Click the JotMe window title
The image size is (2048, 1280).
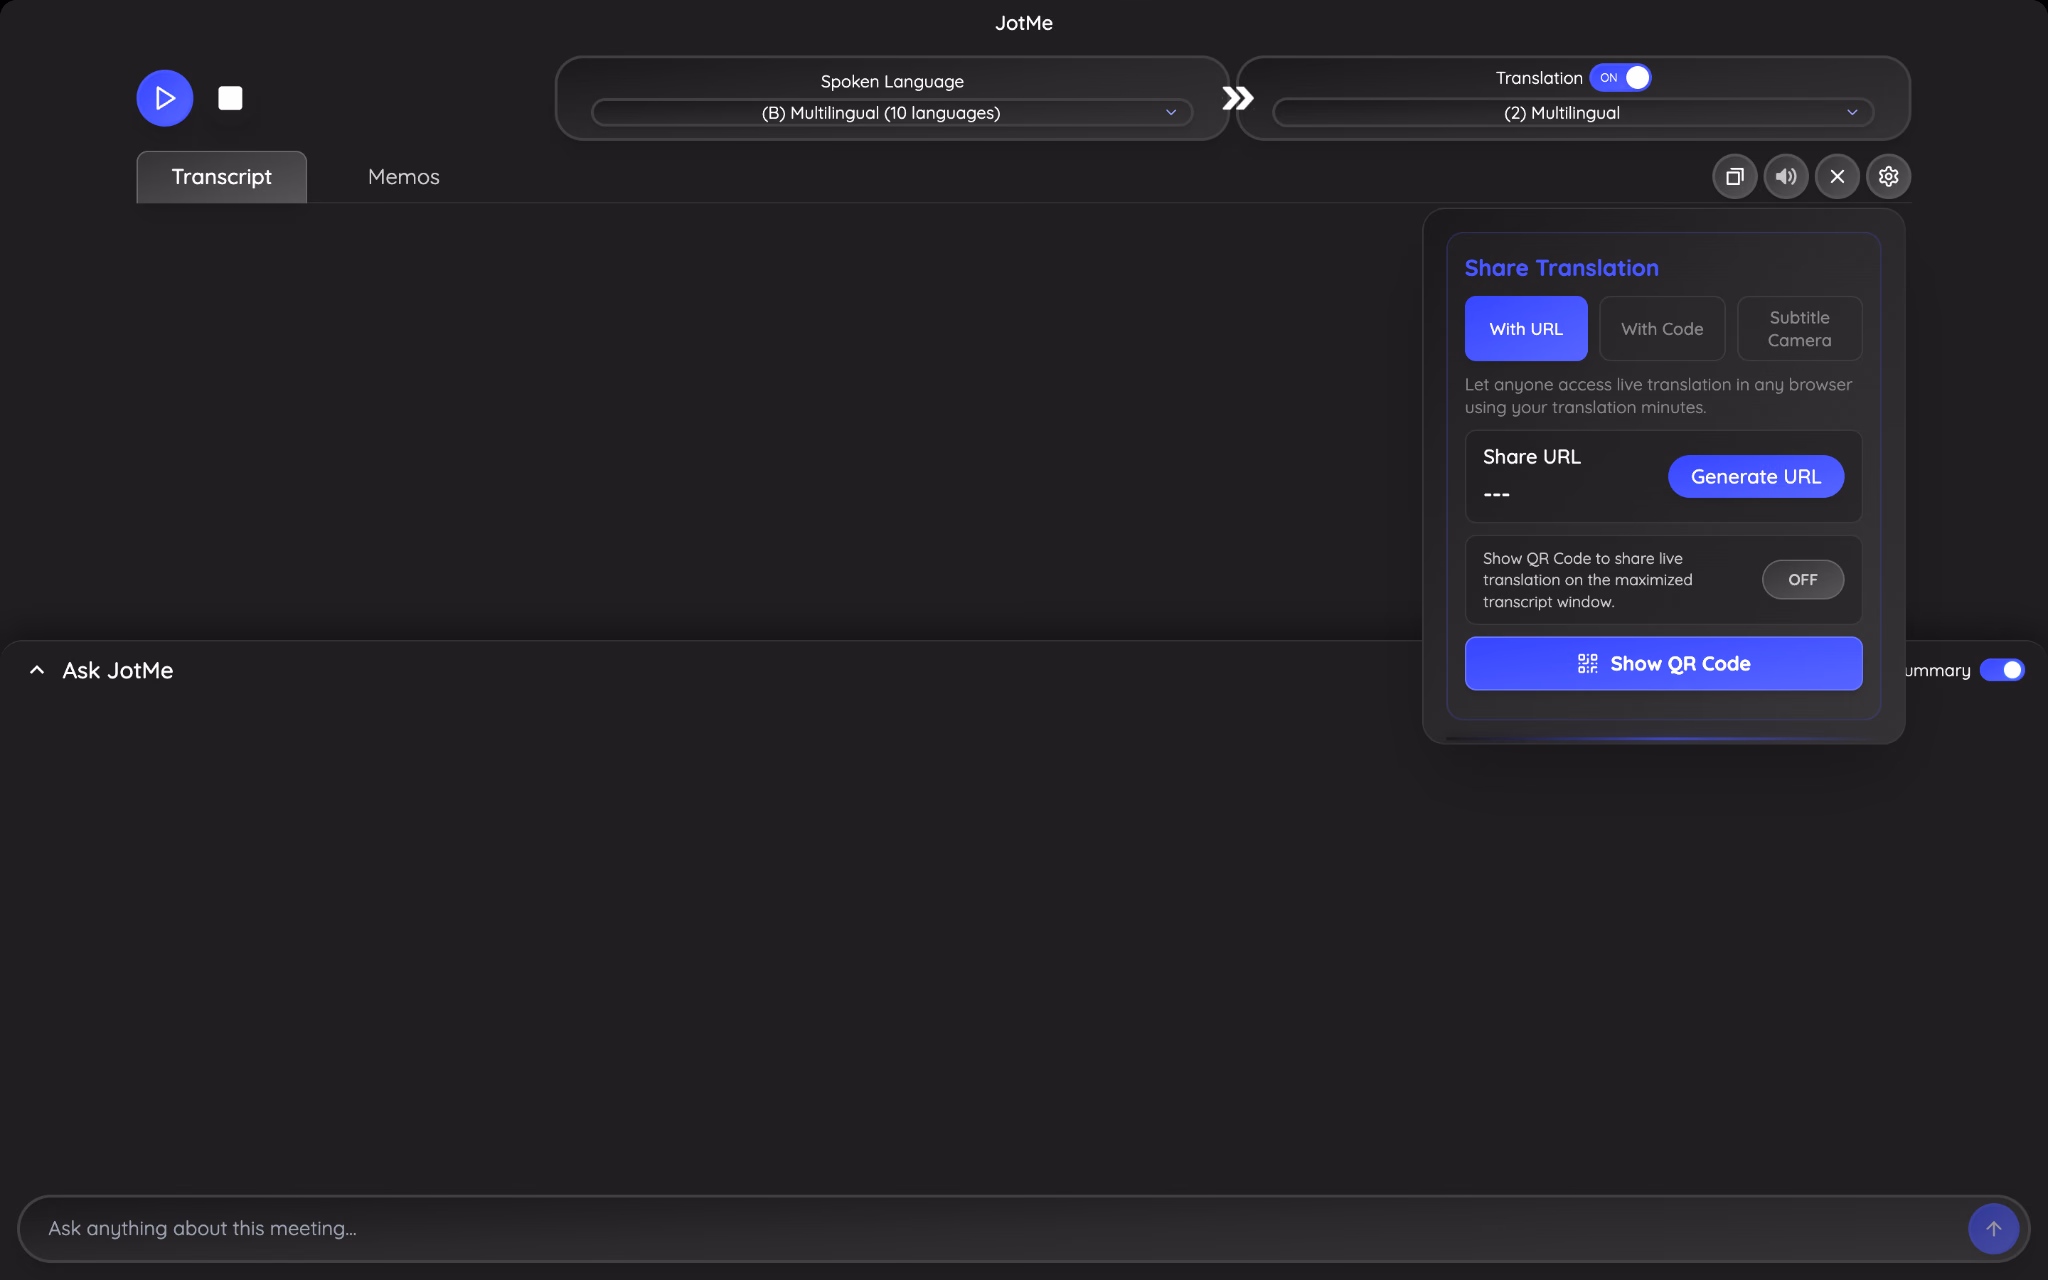[1024, 23]
